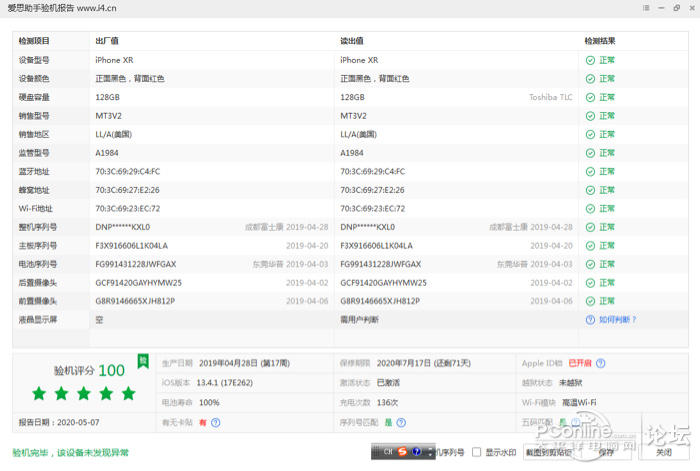
Task: Select factory Wi-Fi address 70:3C:69:23:EC:72
Action: (128, 209)
